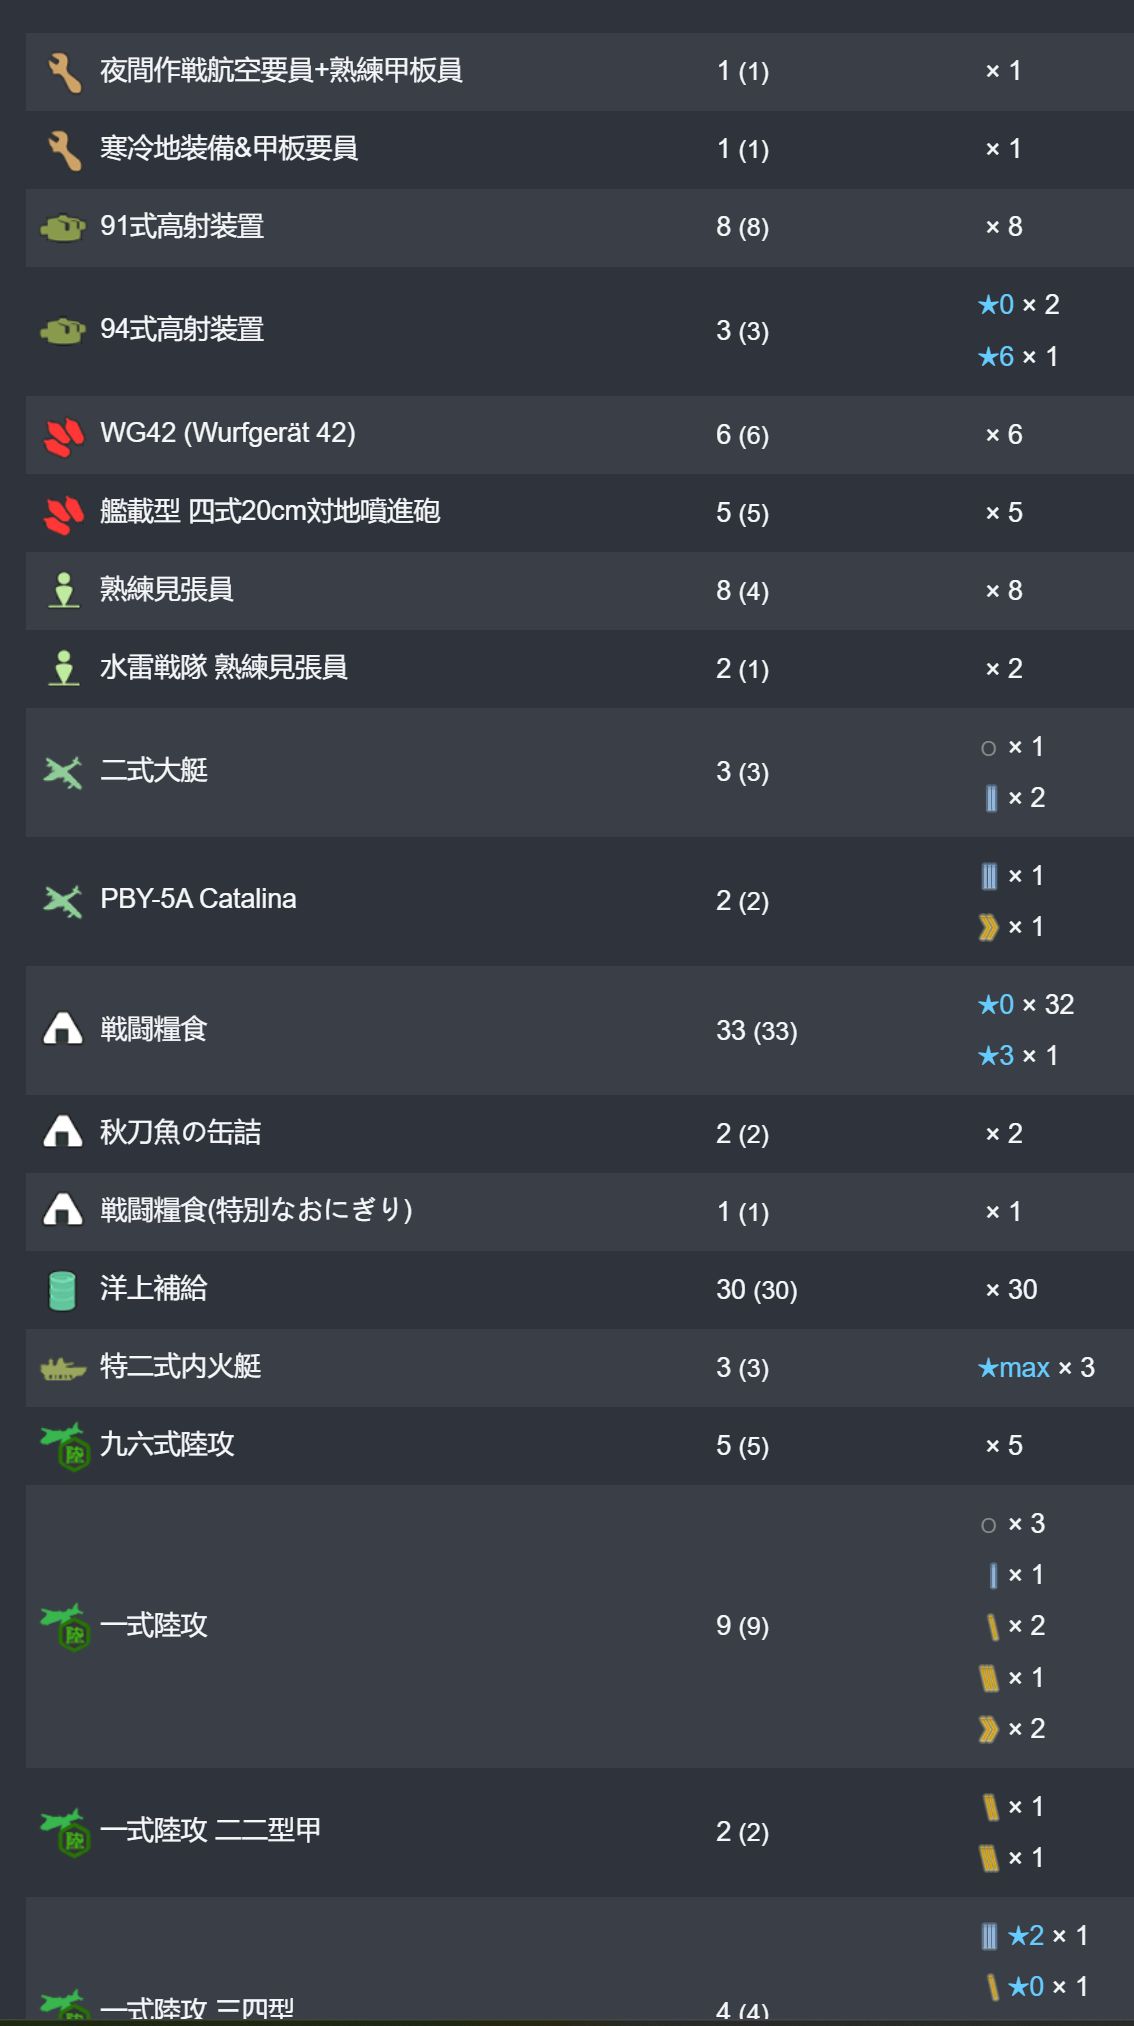Screen dimensions: 1134x2026
Task: Click the red rocket icon beside WG42 (Wurfgerät 42)
Action: tap(64, 436)
